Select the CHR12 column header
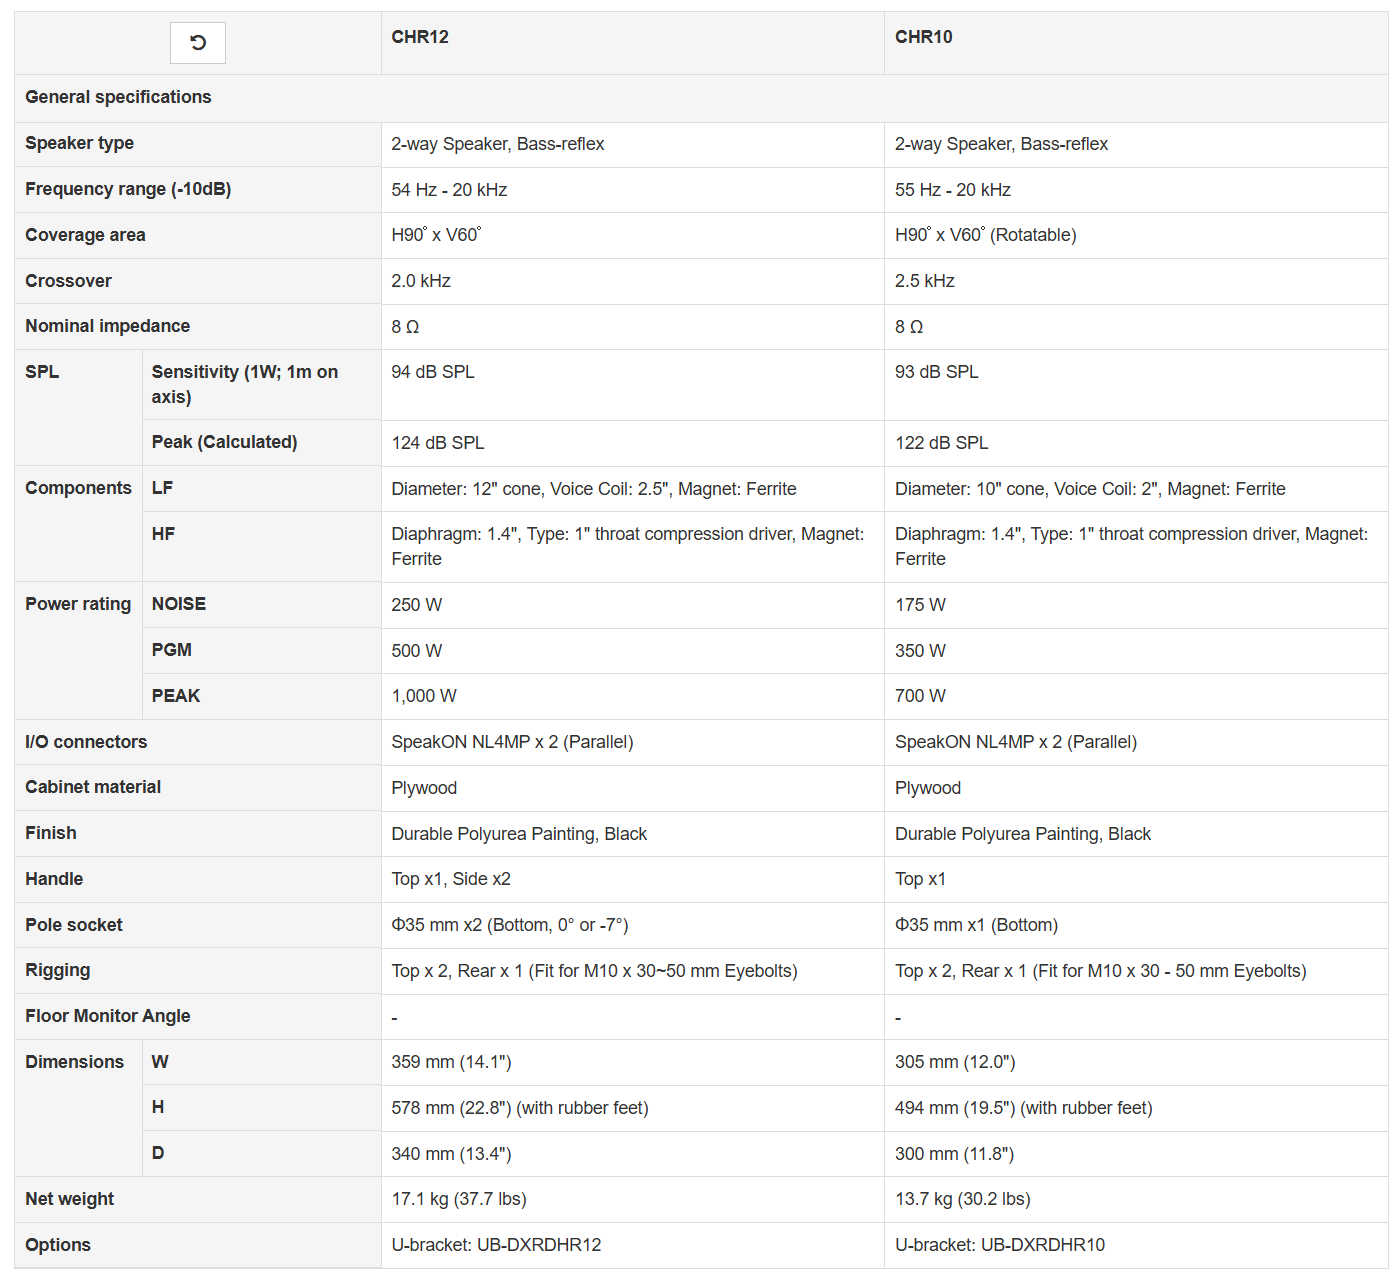This screenshot has width=1400, height=1278. tap(420, 37)
